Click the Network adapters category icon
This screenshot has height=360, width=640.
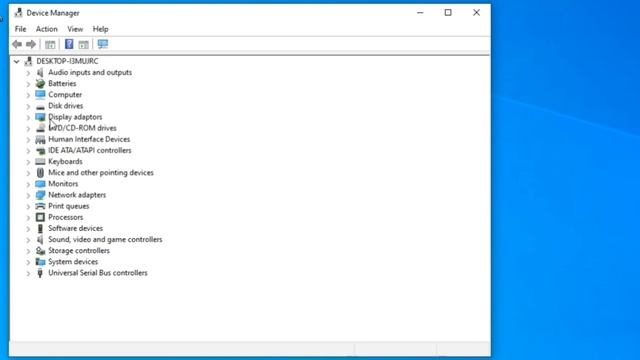click(x=40, y=195)
